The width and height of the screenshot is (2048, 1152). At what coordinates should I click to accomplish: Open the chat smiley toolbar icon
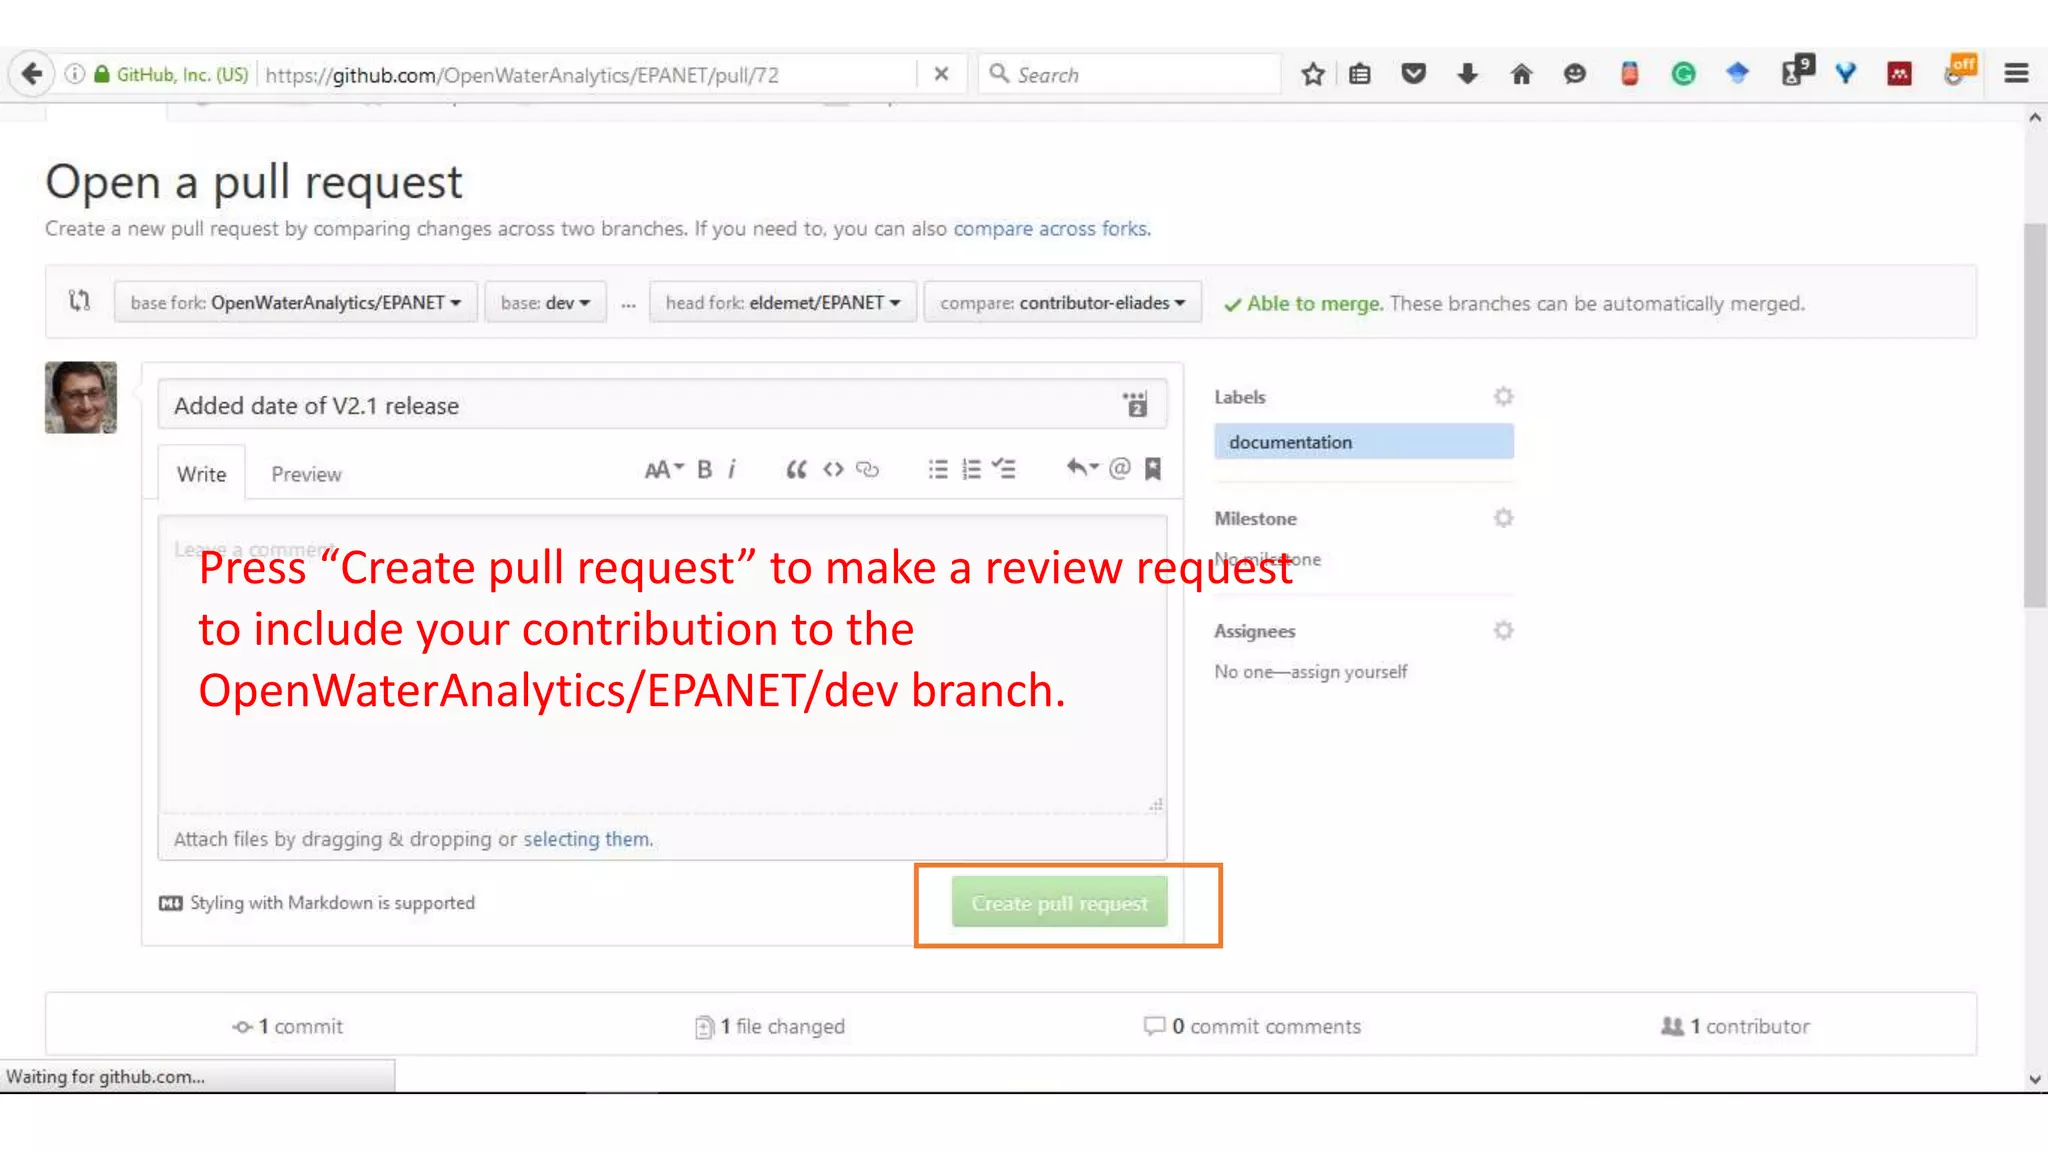(1575, 74)
